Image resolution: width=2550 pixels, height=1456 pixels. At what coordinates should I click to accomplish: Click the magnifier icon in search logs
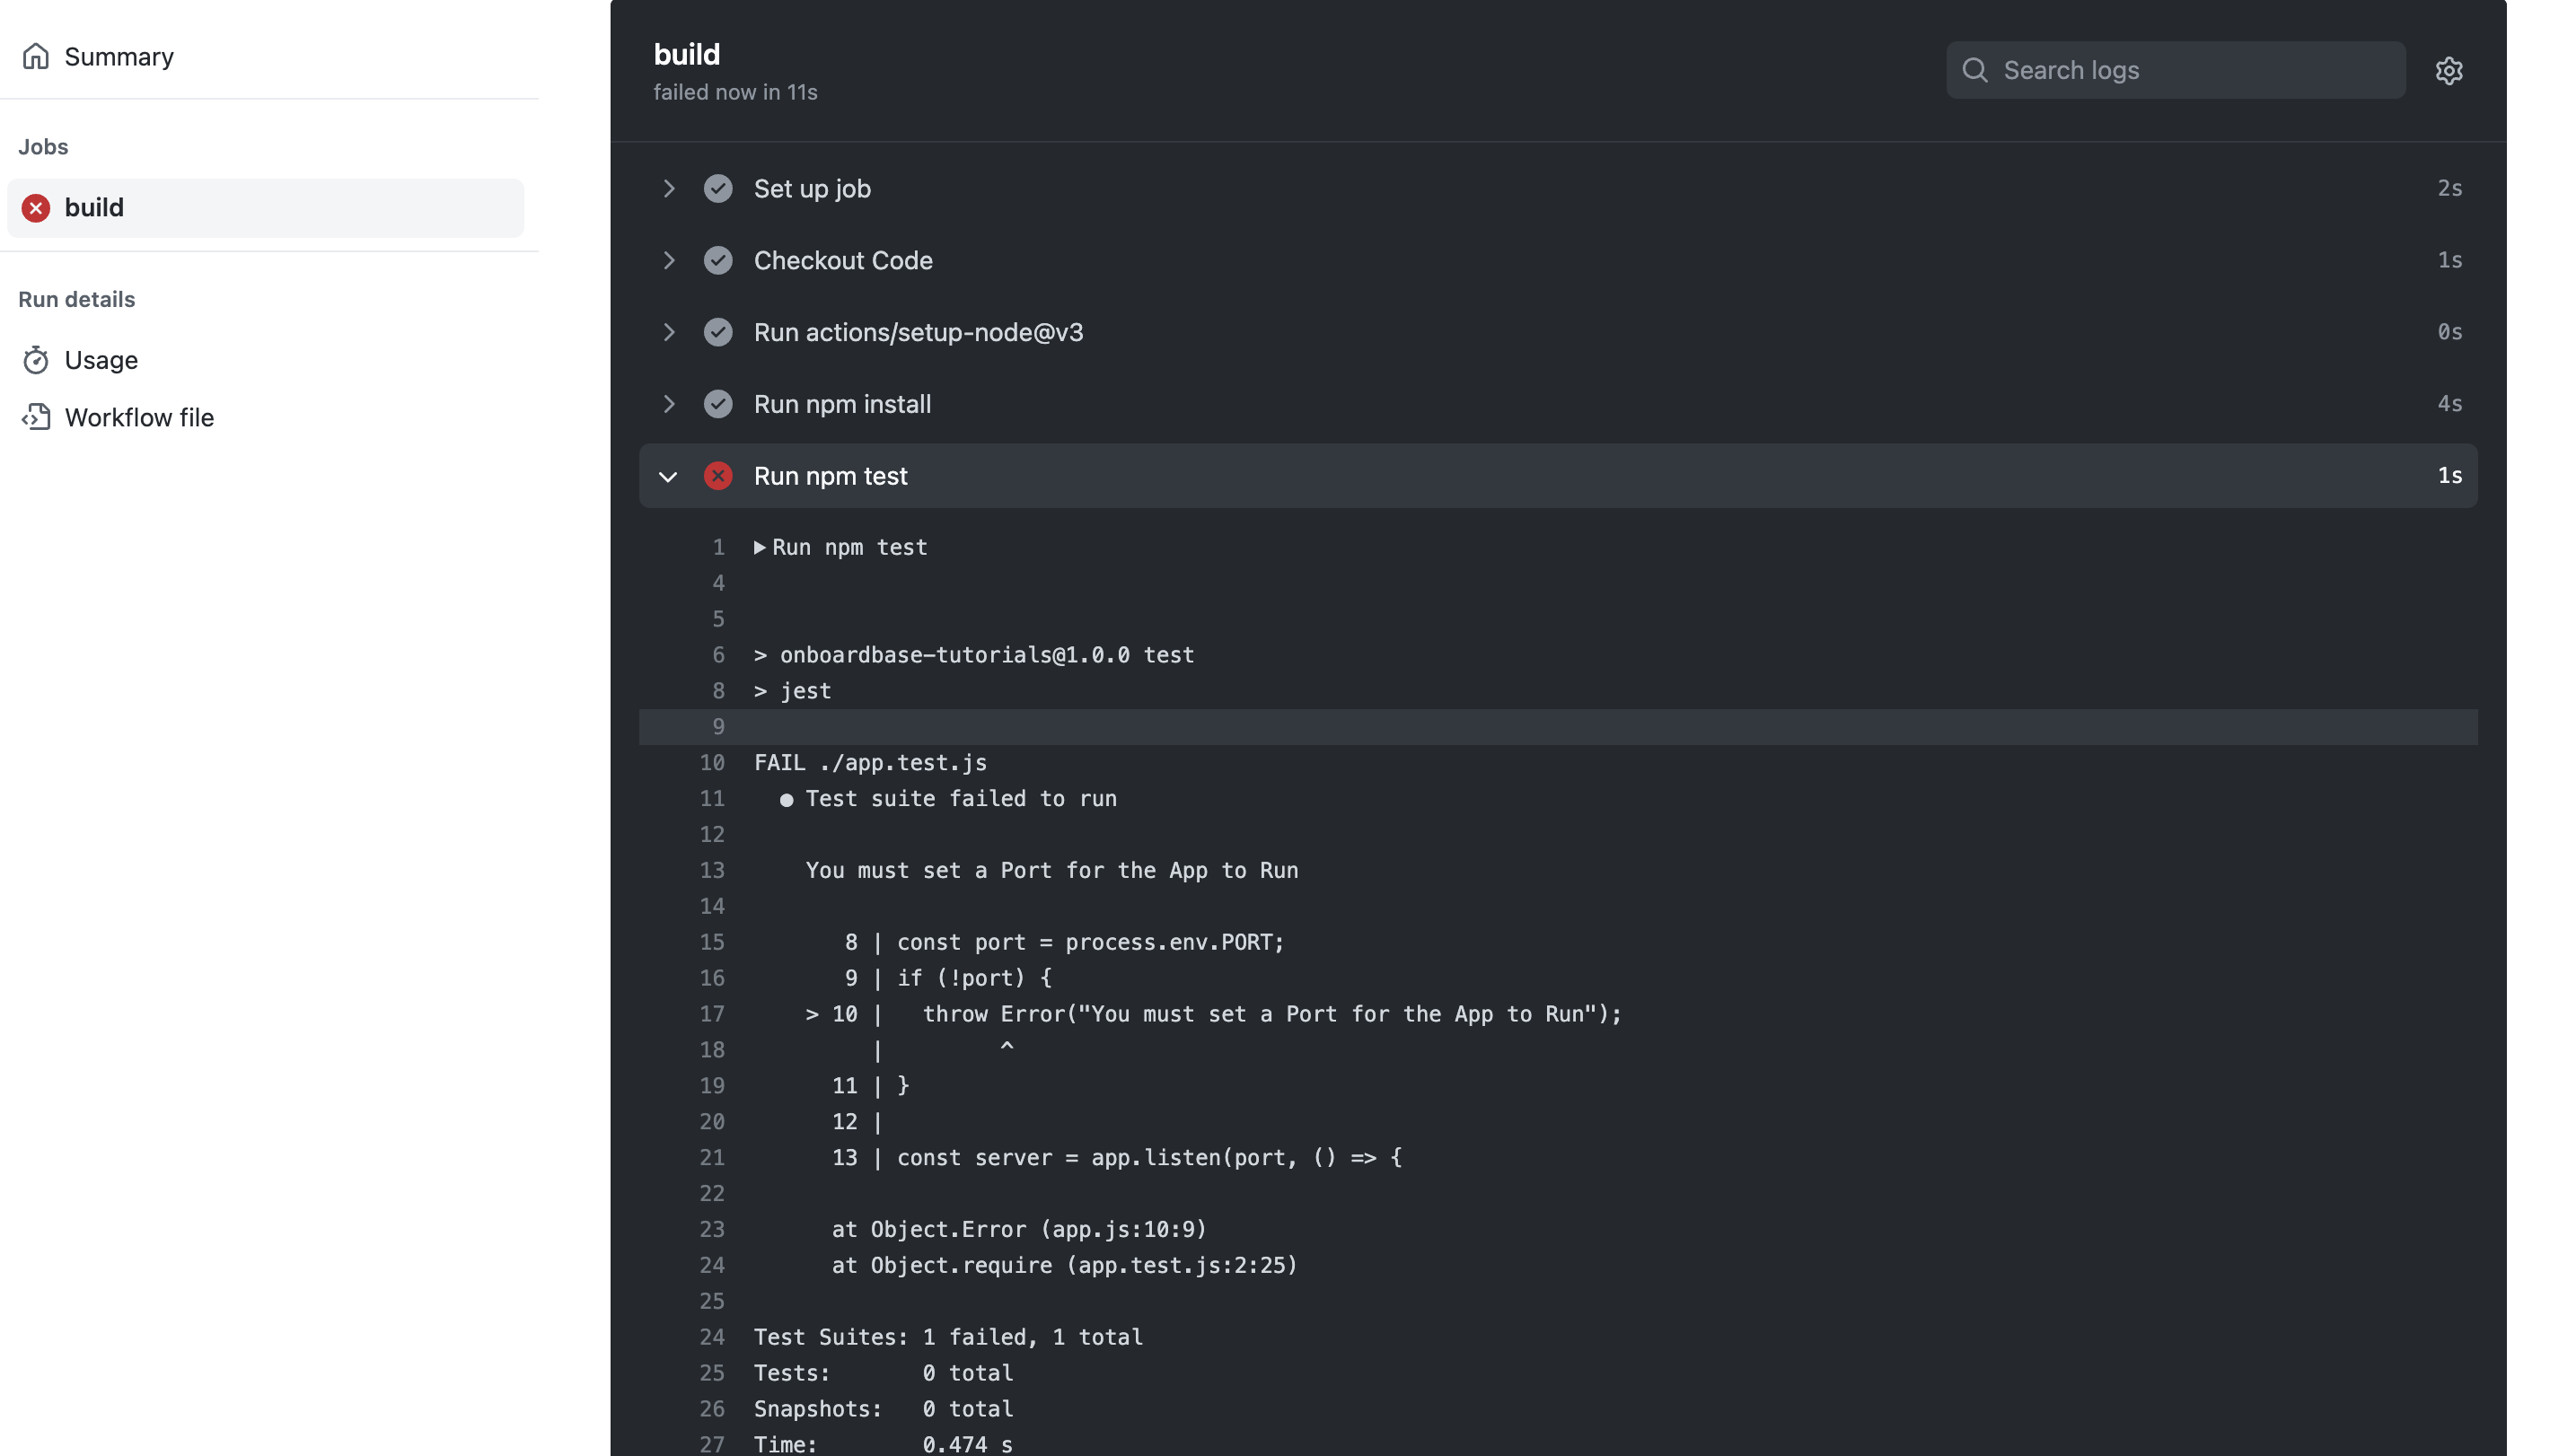point(1974,70)
